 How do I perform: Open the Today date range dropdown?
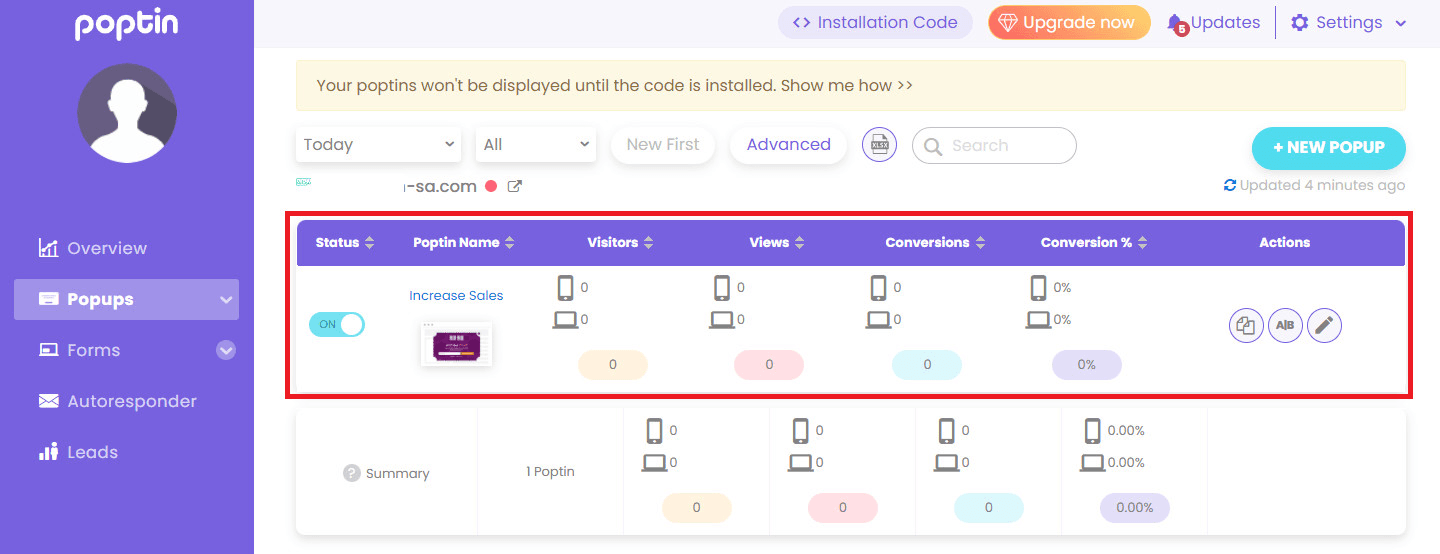(x=378, y=145)
